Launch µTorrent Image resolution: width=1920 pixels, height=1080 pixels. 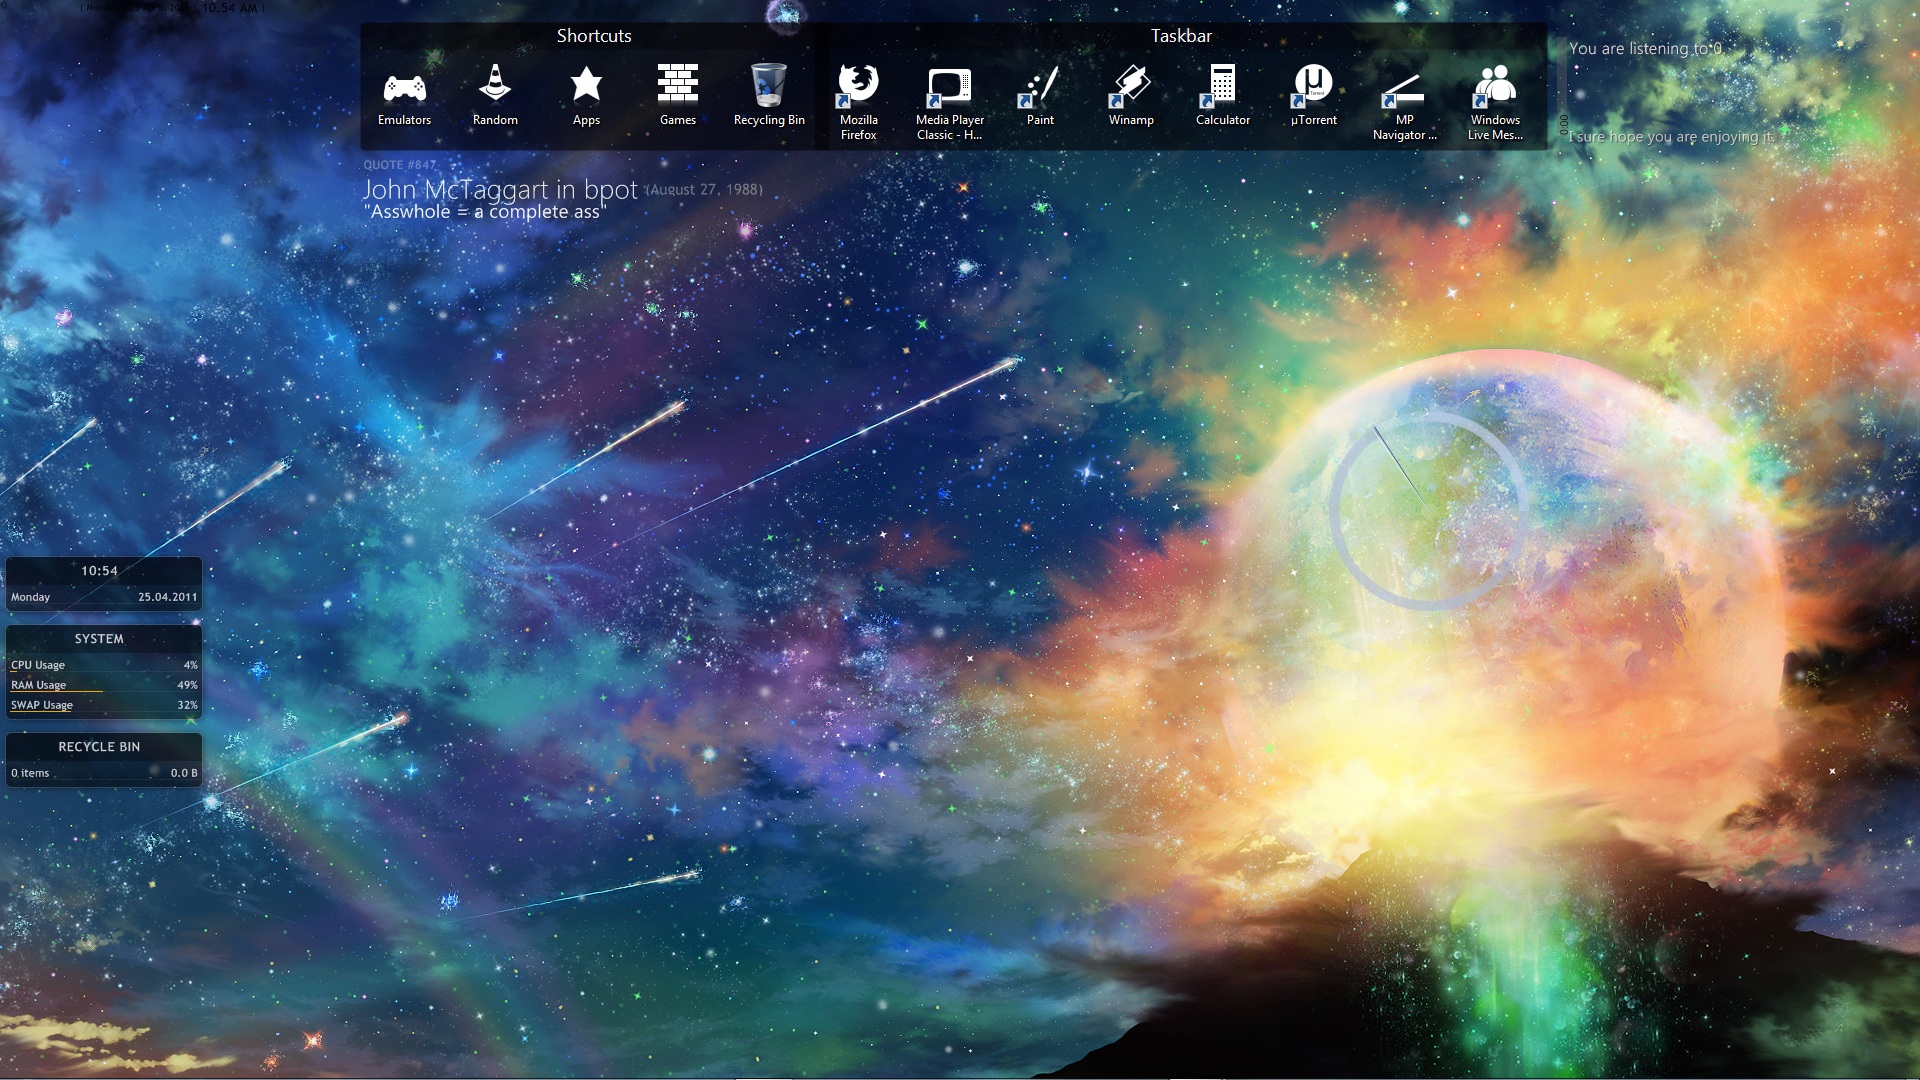pyautogui.click(x=1313, y=97)
